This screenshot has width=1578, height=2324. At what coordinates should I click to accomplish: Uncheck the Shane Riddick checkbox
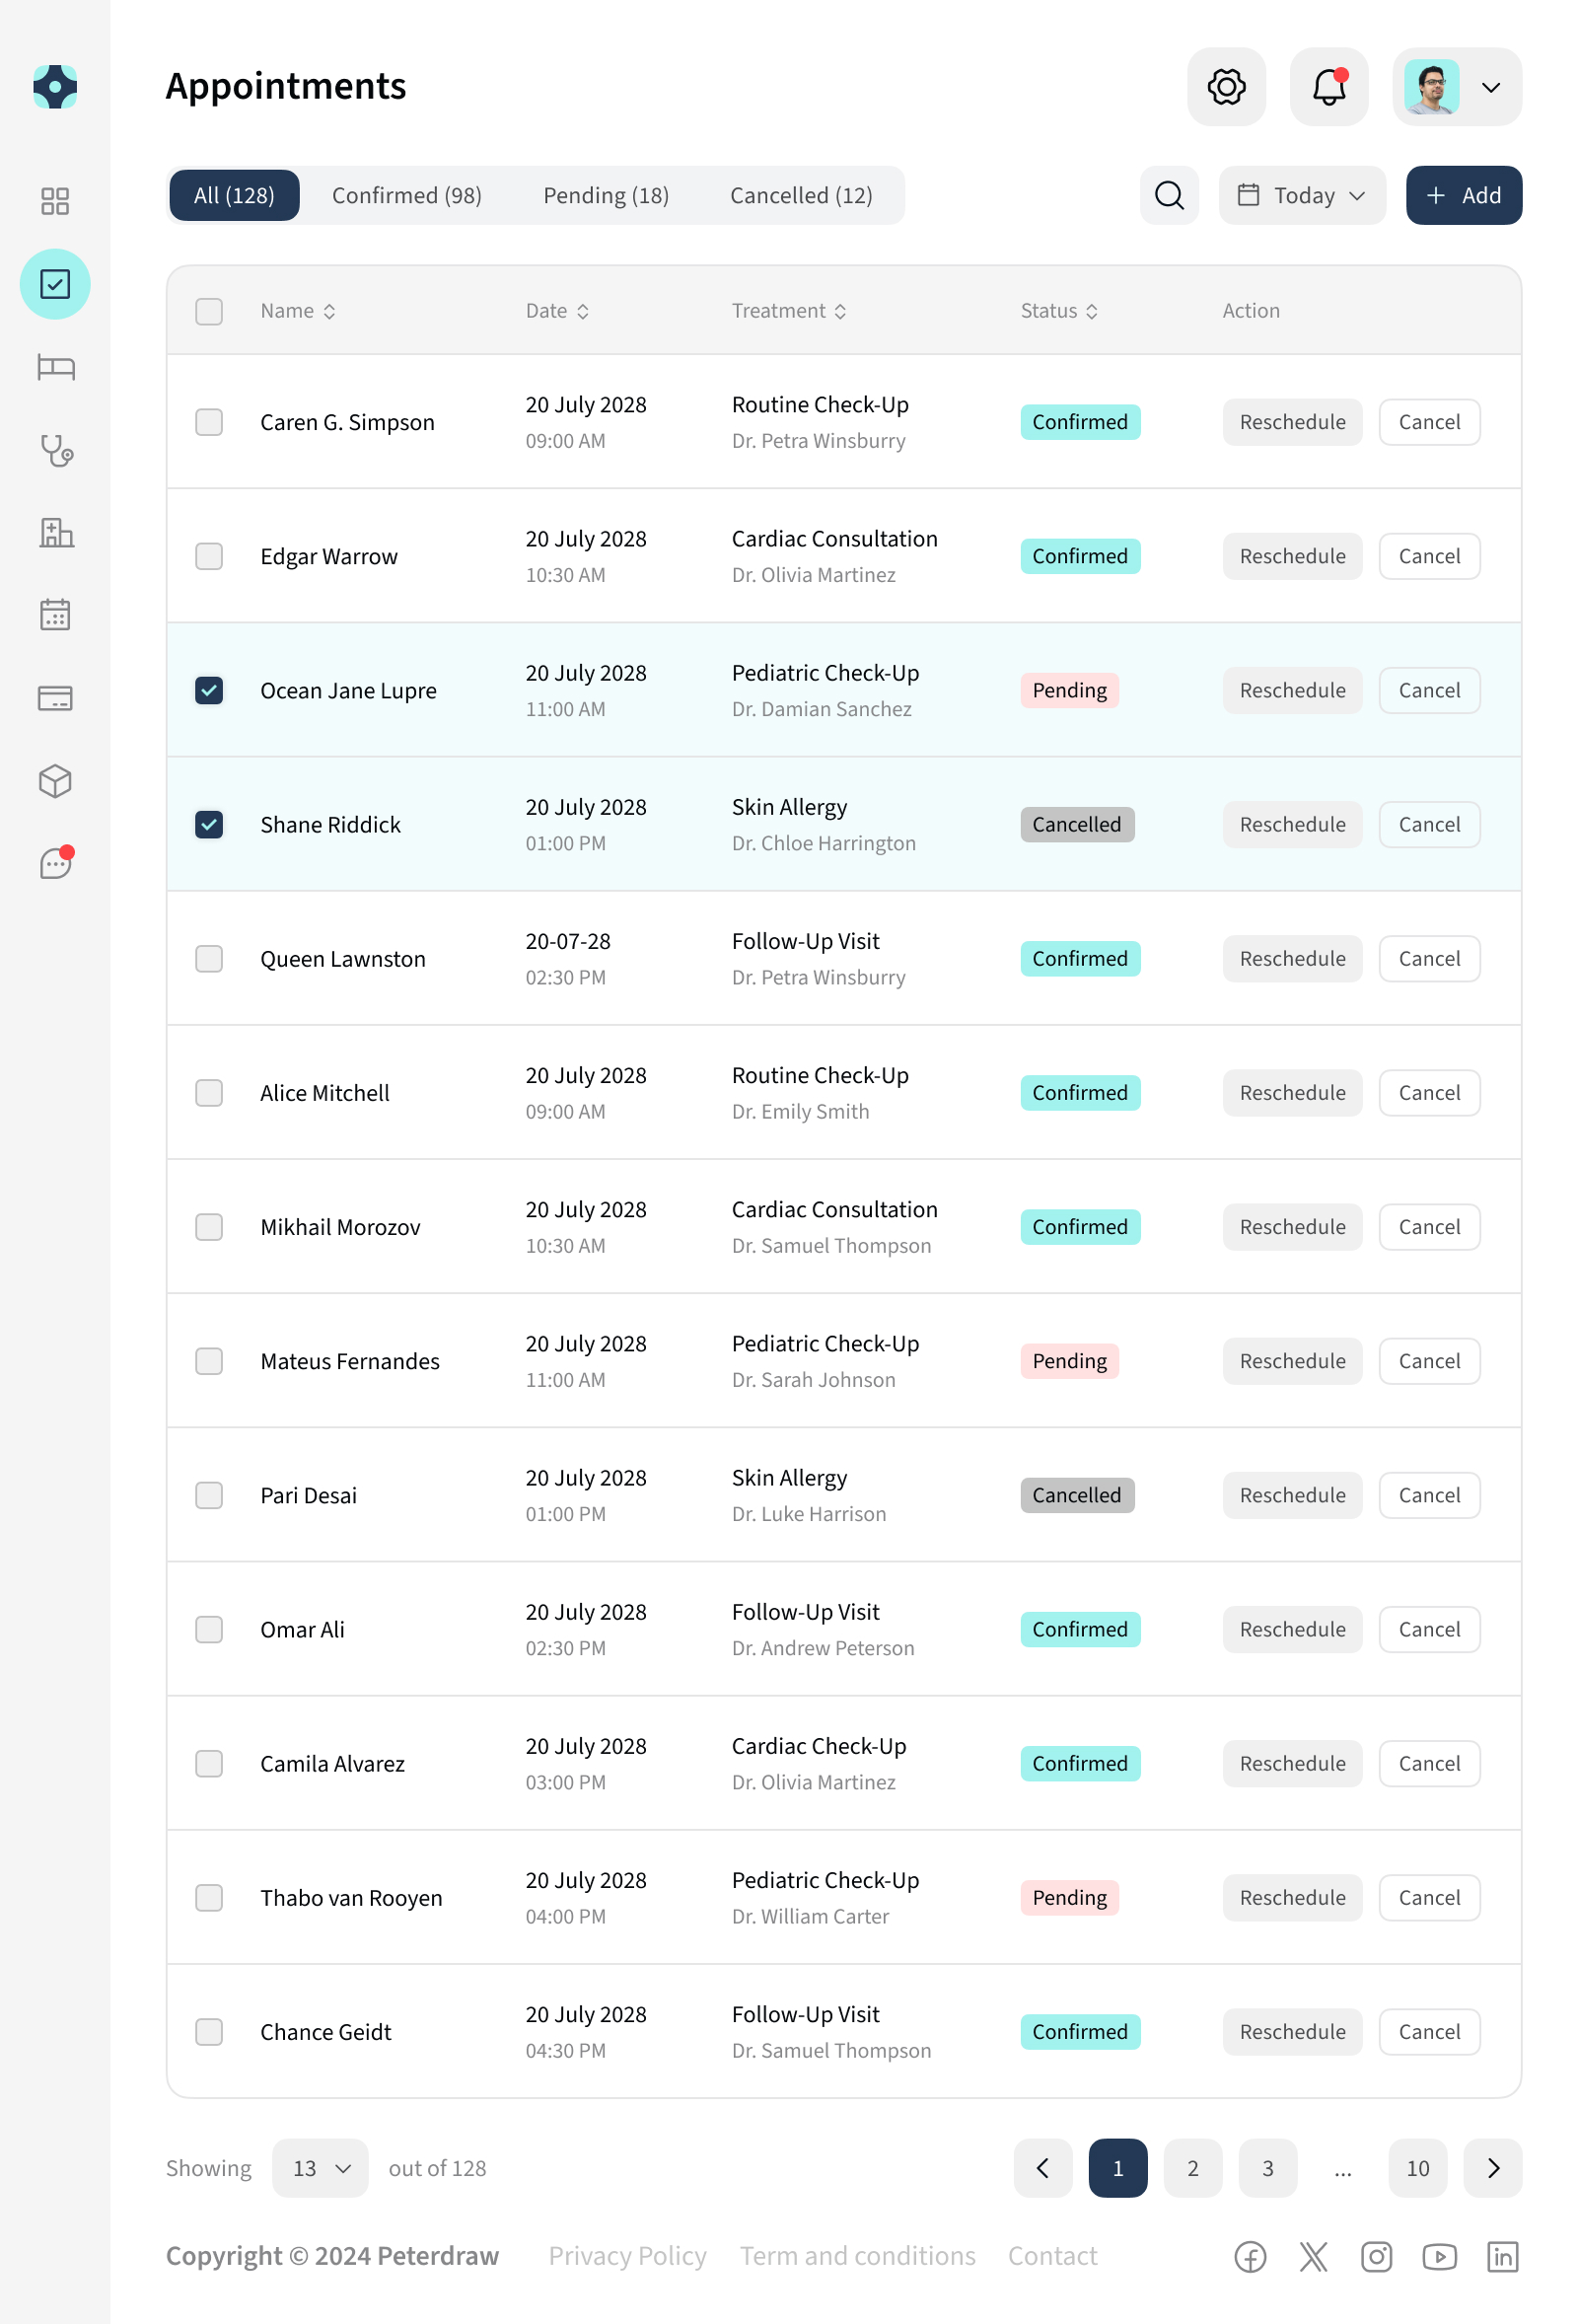point(208,824)
